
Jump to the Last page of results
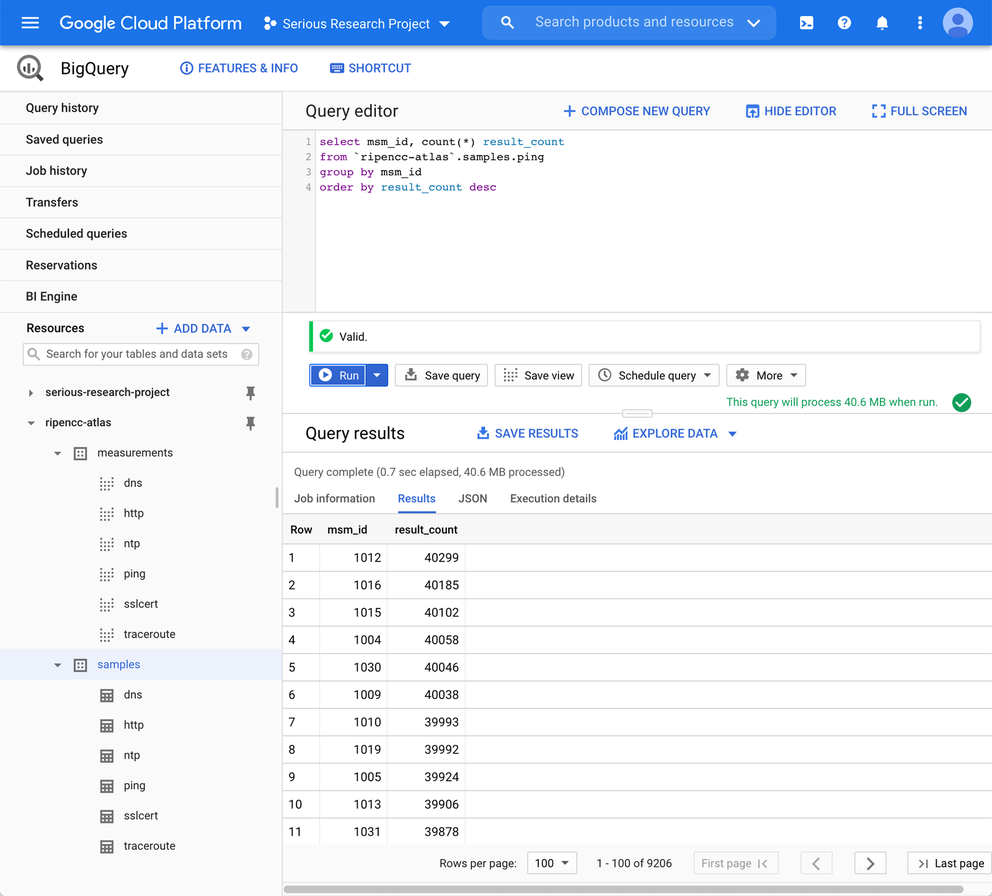[x=950, y=863]
